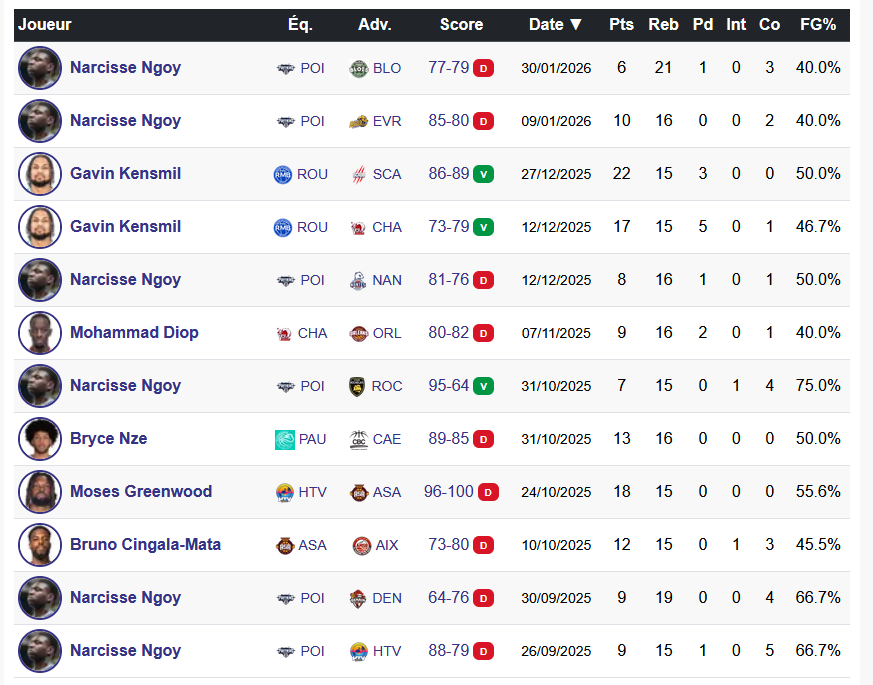
Task: Click Moses Greenwood's avatar photo
Action: (40, 492)
